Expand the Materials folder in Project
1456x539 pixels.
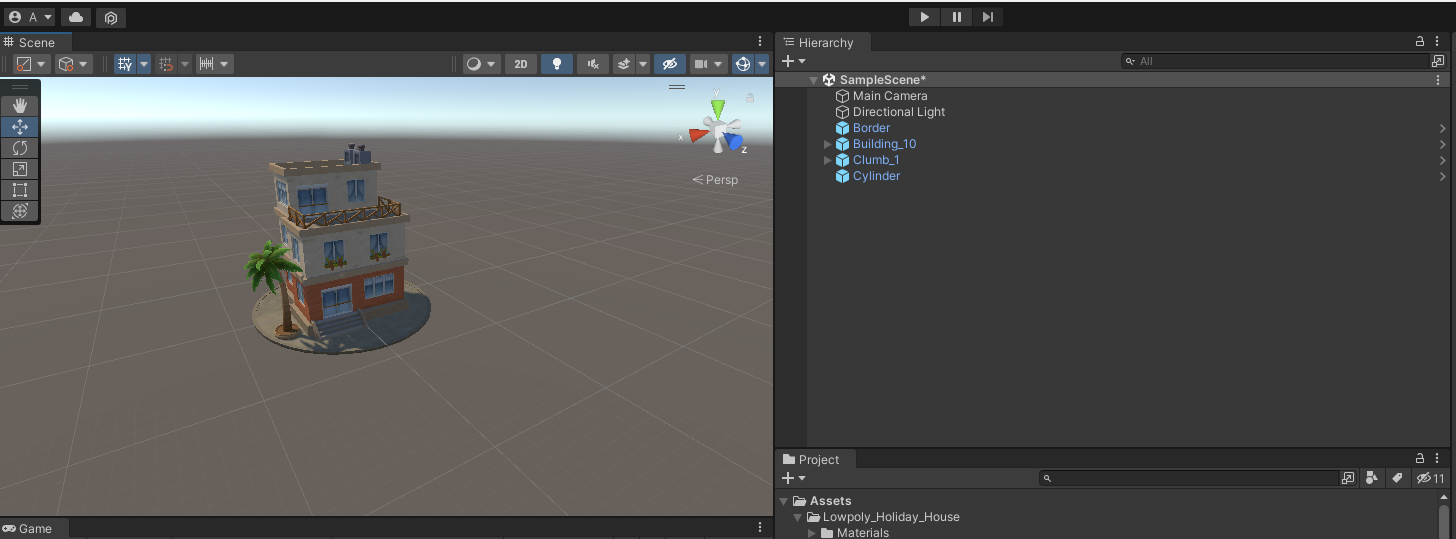tap(812, 533)
